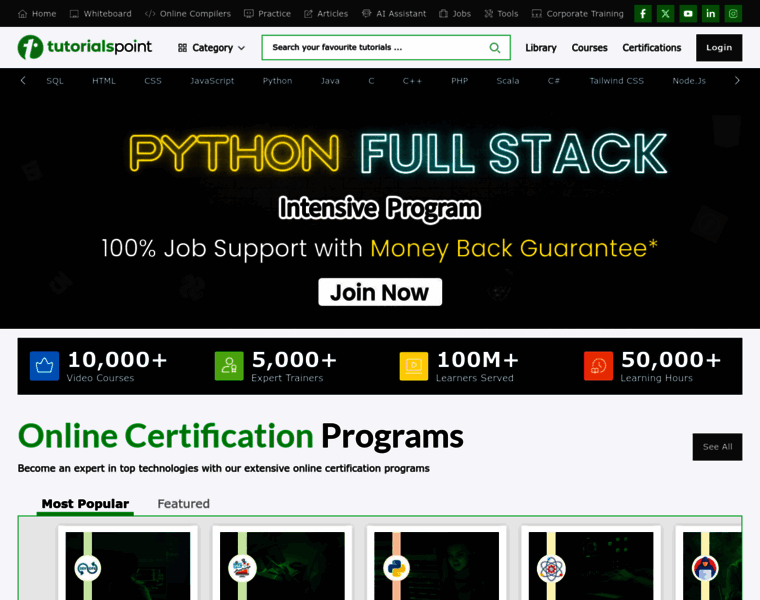Open the Instagram social icon
The image size is (760, 600).
tap(733, 14)
